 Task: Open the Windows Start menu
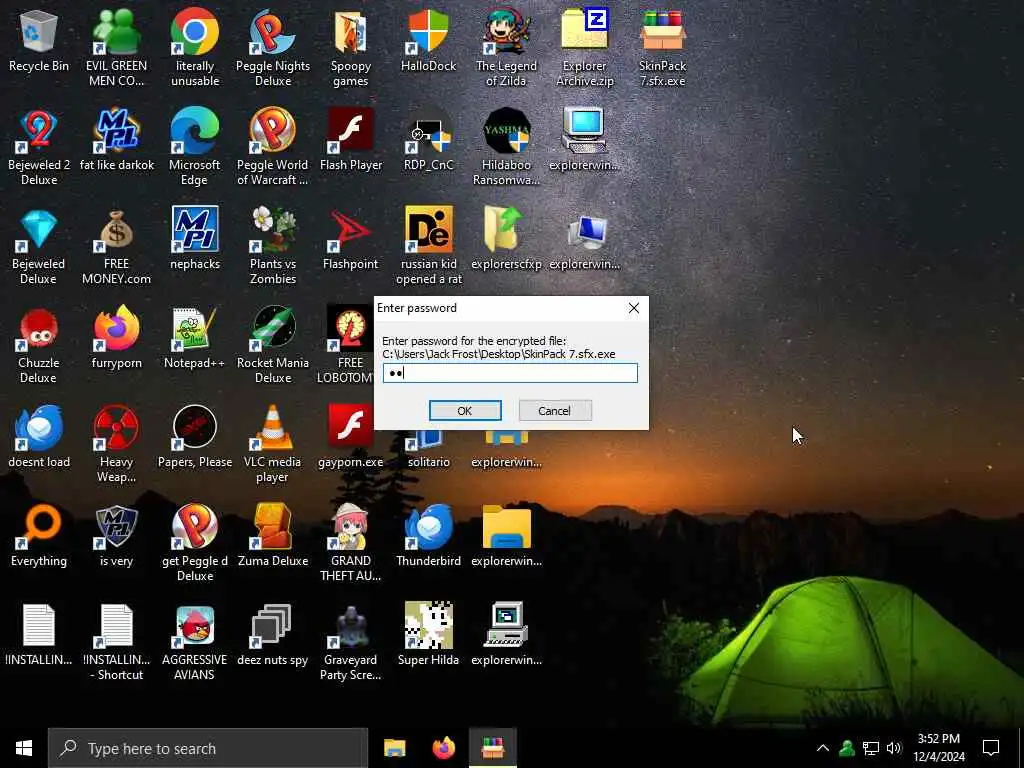[x=24, y=748]
